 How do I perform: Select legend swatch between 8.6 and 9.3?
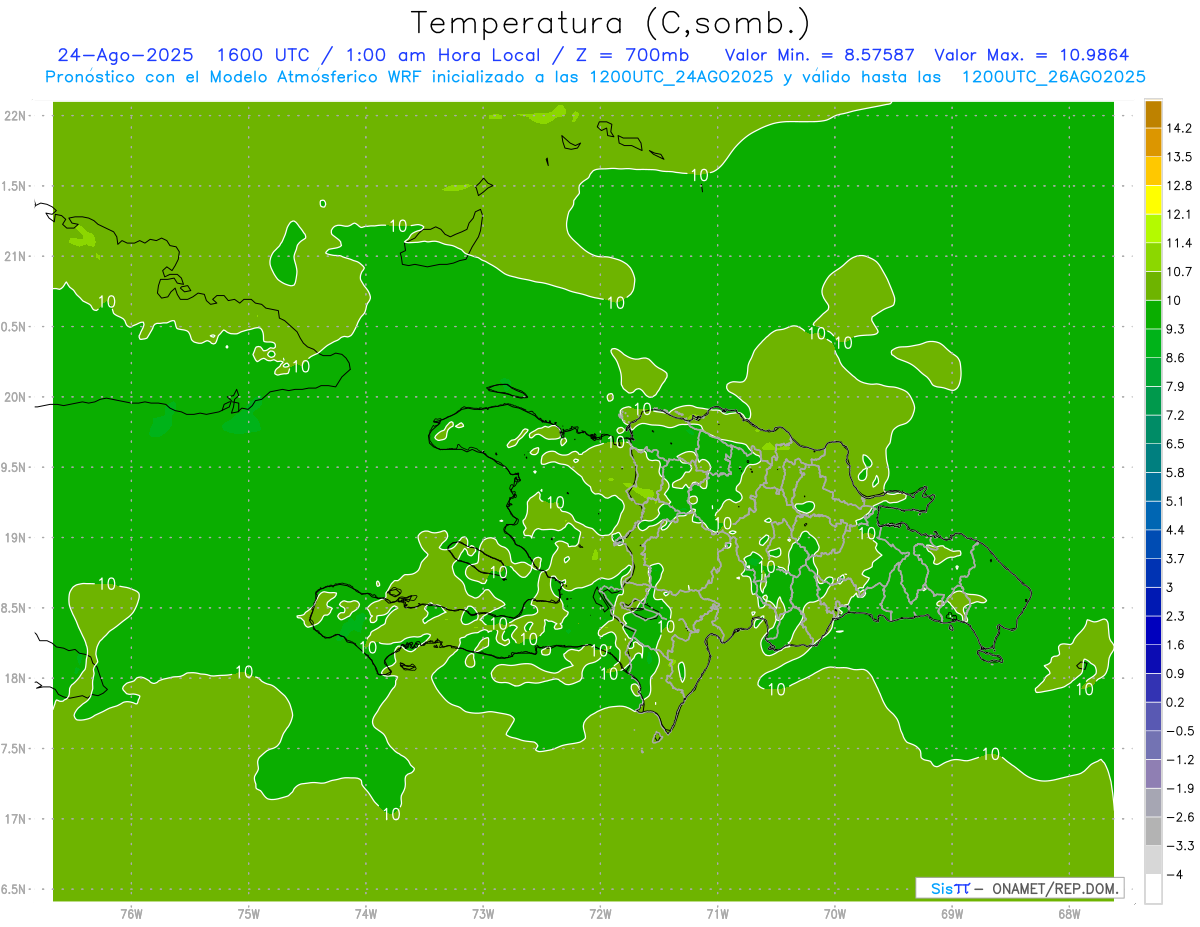tap(1153, 343)
